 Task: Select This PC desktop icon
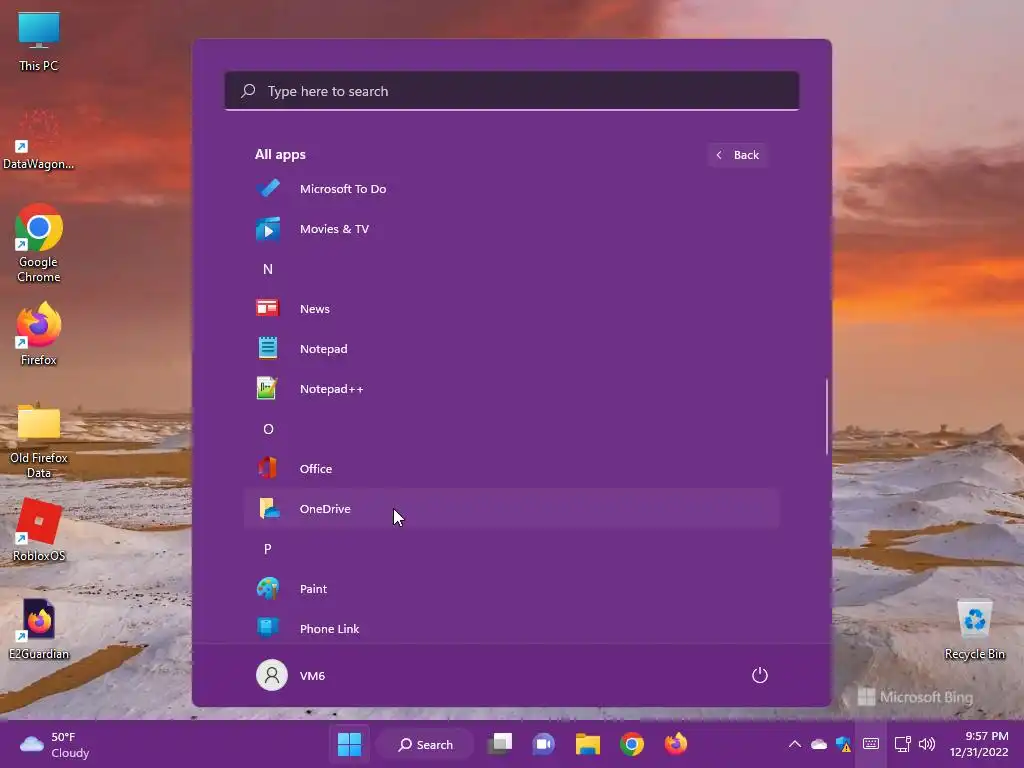point(39,42)
